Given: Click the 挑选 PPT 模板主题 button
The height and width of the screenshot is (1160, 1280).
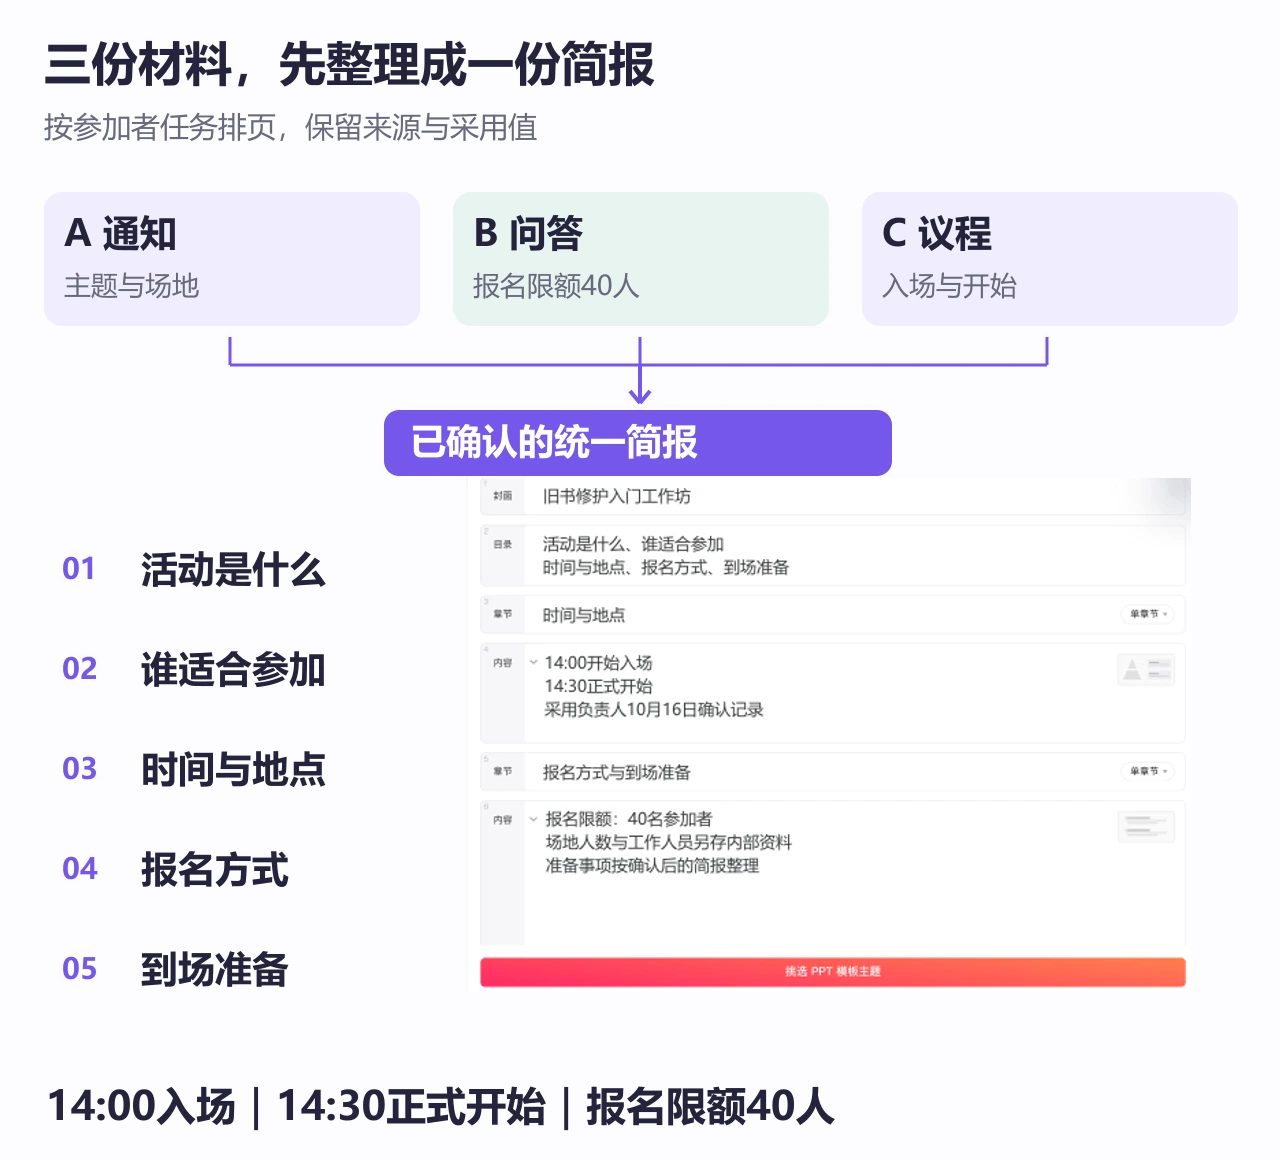Looking at the screenshot, I should pos(833,972).
